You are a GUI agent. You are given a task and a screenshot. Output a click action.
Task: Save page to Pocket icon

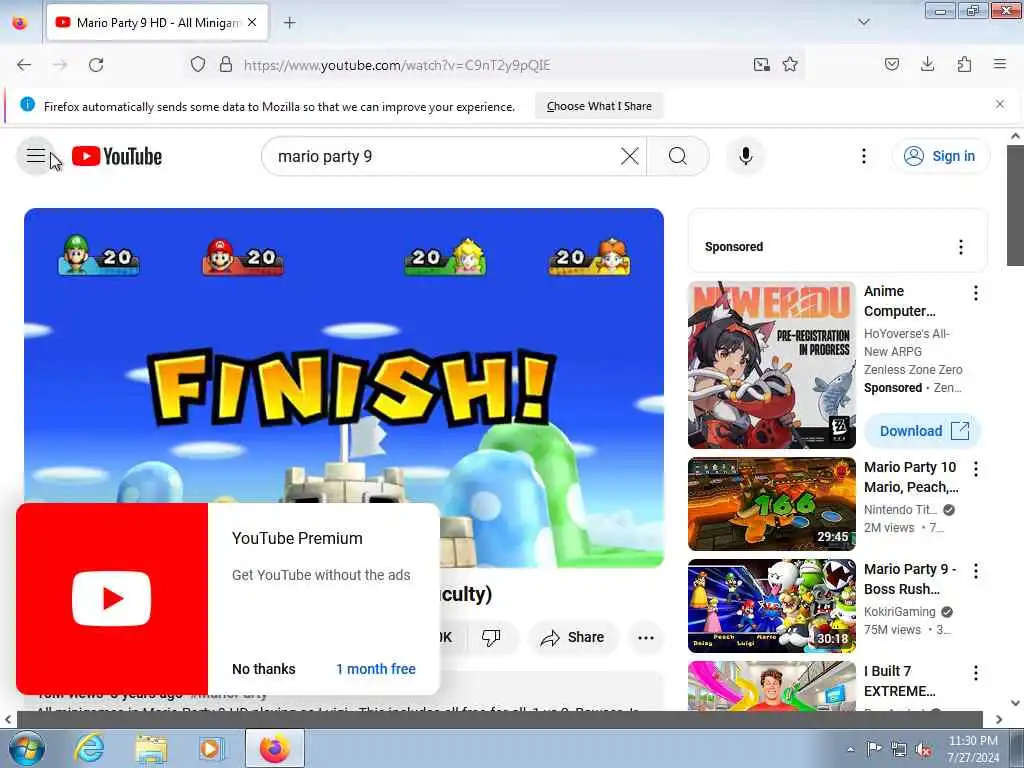click(x=892, y=64)
